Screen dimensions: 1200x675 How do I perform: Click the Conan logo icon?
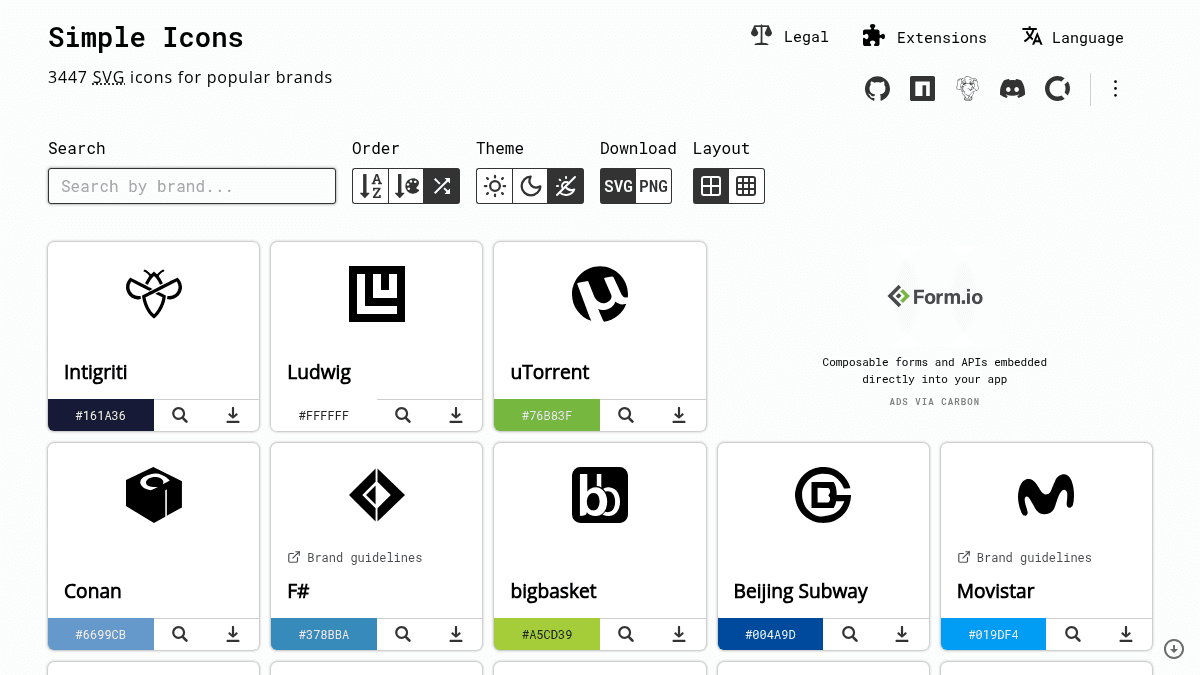pyautogui.click(x=154, y=495)
